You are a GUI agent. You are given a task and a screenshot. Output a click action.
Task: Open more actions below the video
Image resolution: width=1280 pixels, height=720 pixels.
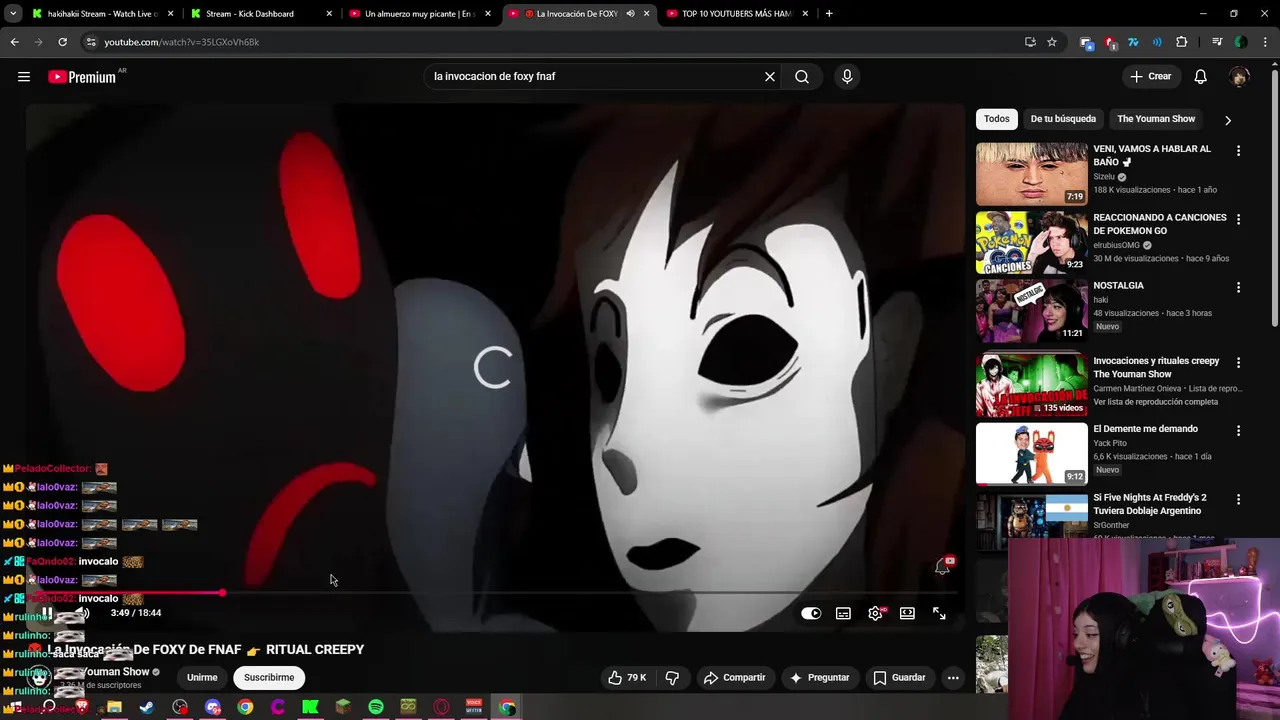pos(953,677)
